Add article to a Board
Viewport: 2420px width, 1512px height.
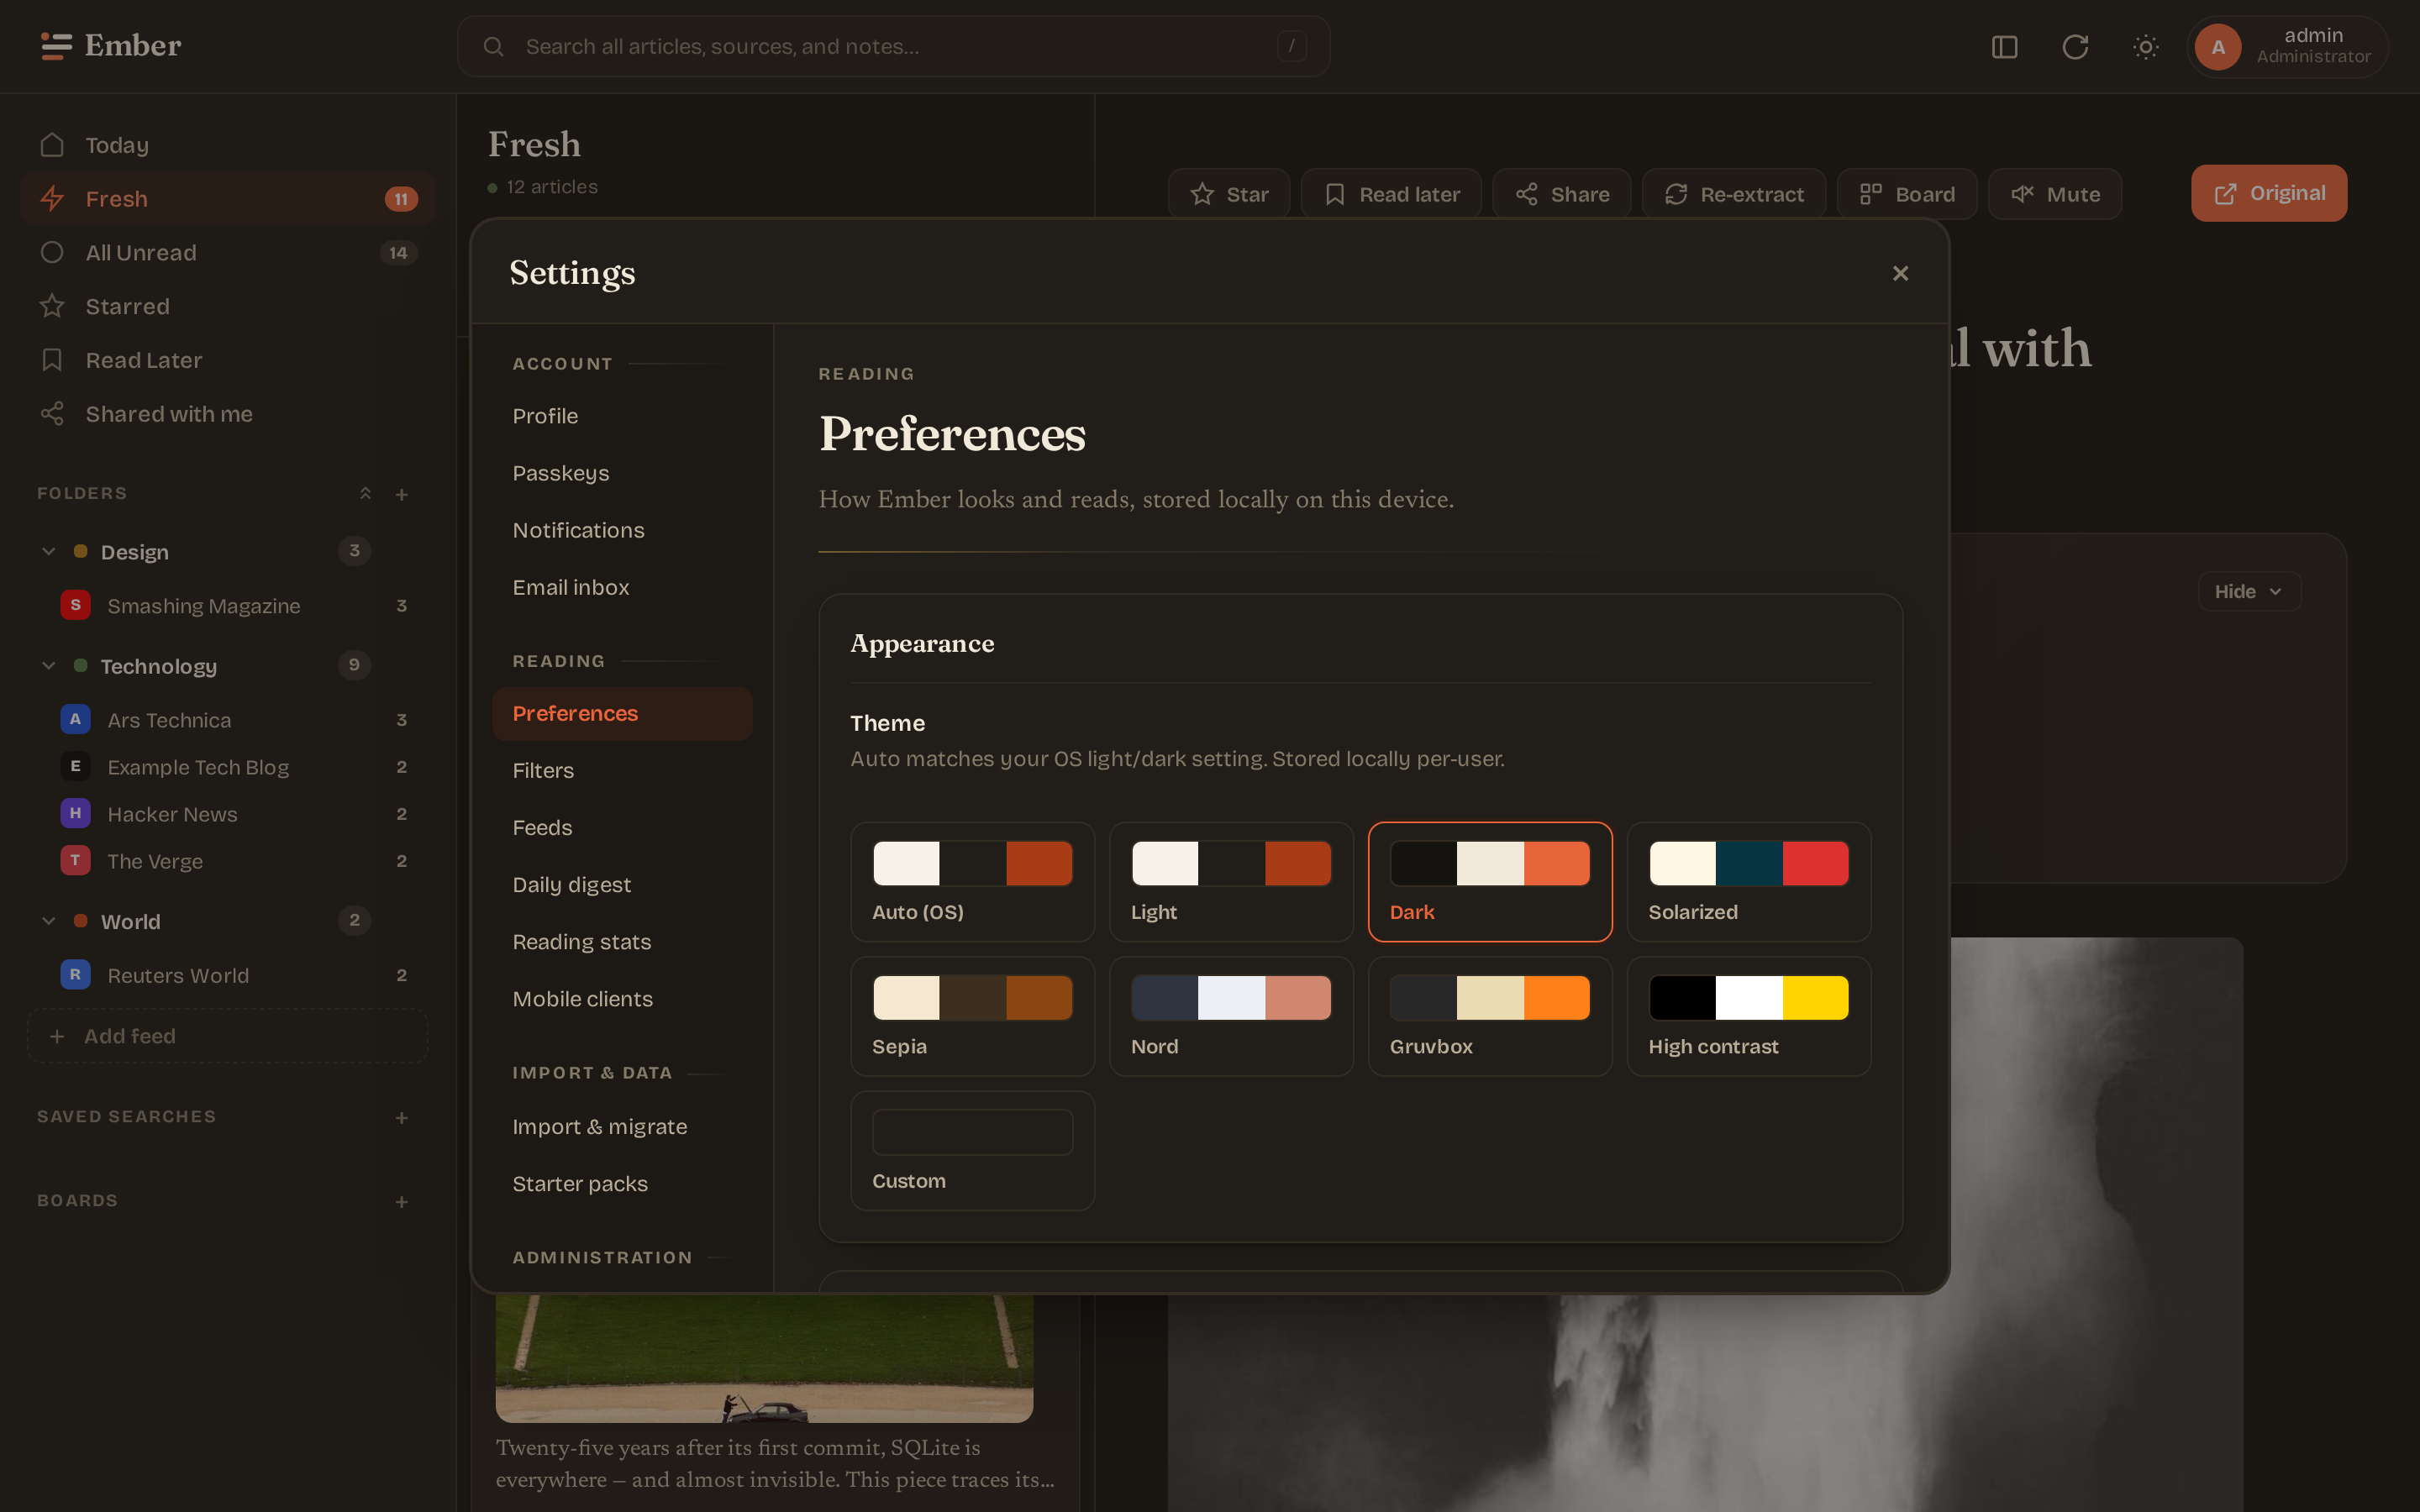1907,194
